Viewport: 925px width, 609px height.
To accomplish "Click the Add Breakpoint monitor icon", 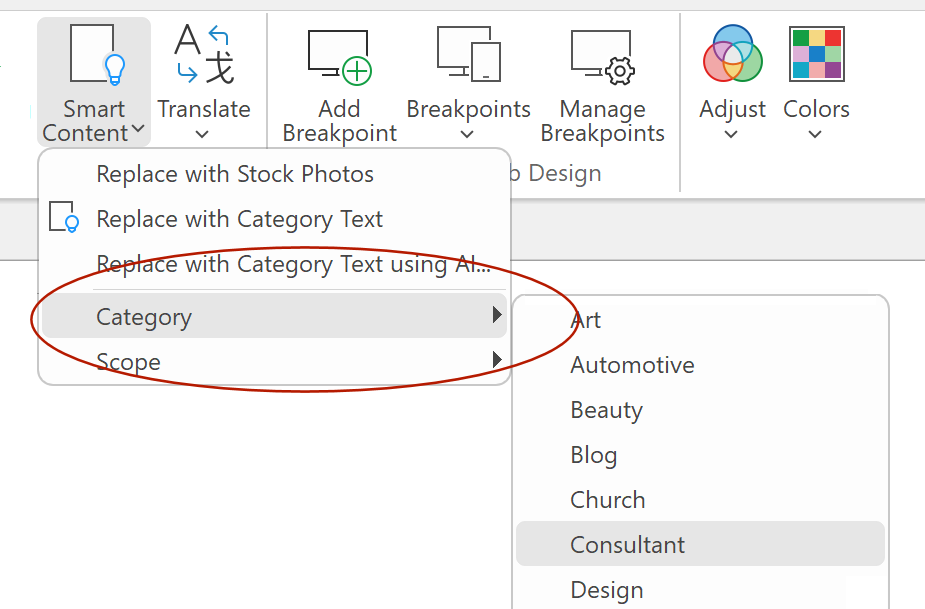I will click(x=339, y=57).
